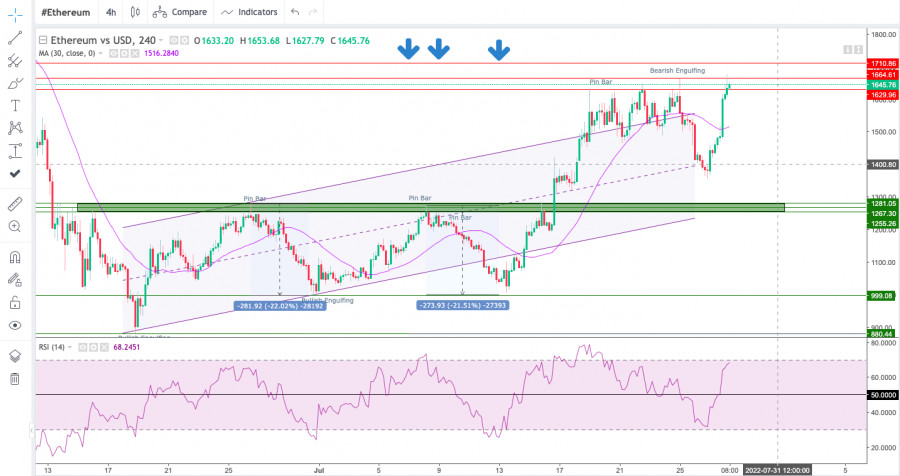Open the #Ethereum symbol search
Screen dimensions: 900x476
[65, 12]
